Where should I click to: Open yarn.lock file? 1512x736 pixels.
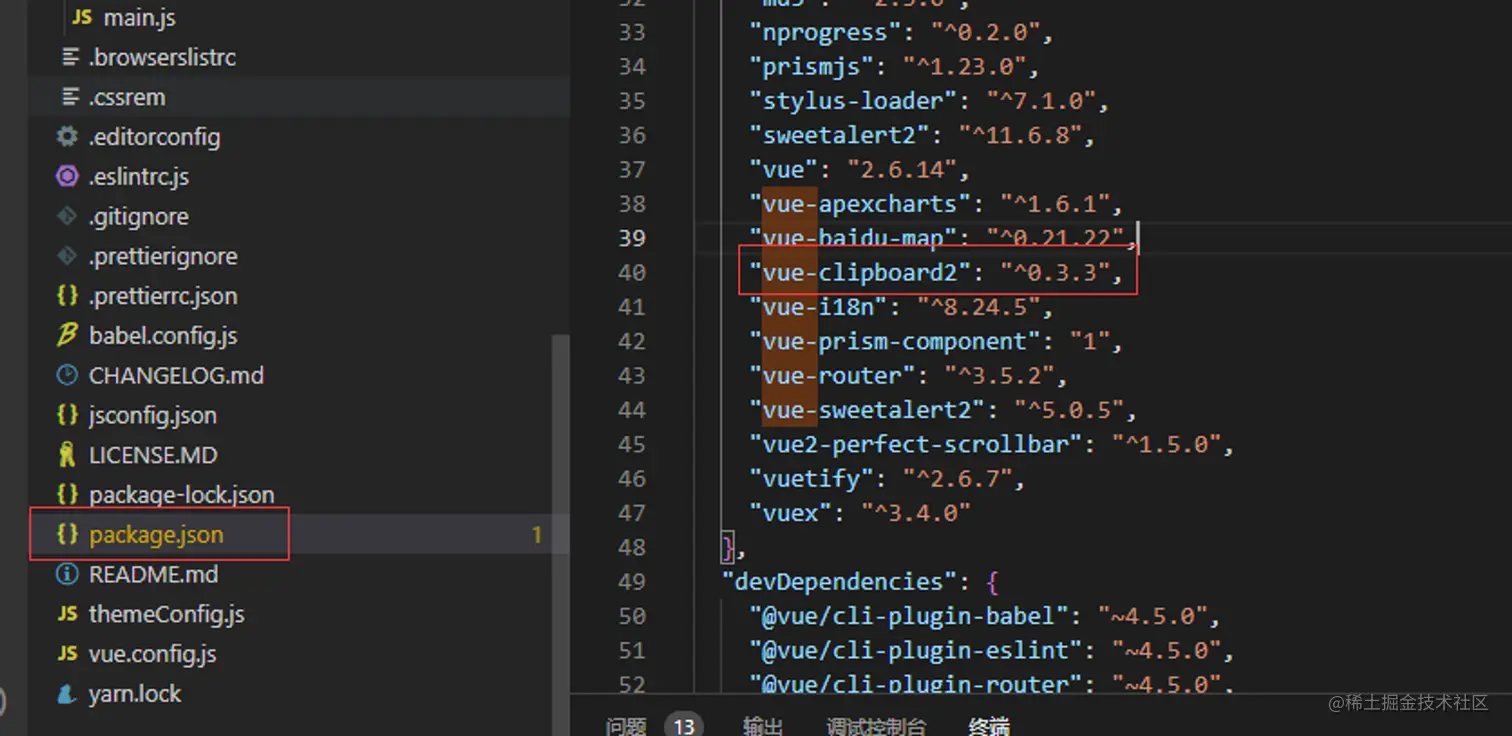(135, 694)
